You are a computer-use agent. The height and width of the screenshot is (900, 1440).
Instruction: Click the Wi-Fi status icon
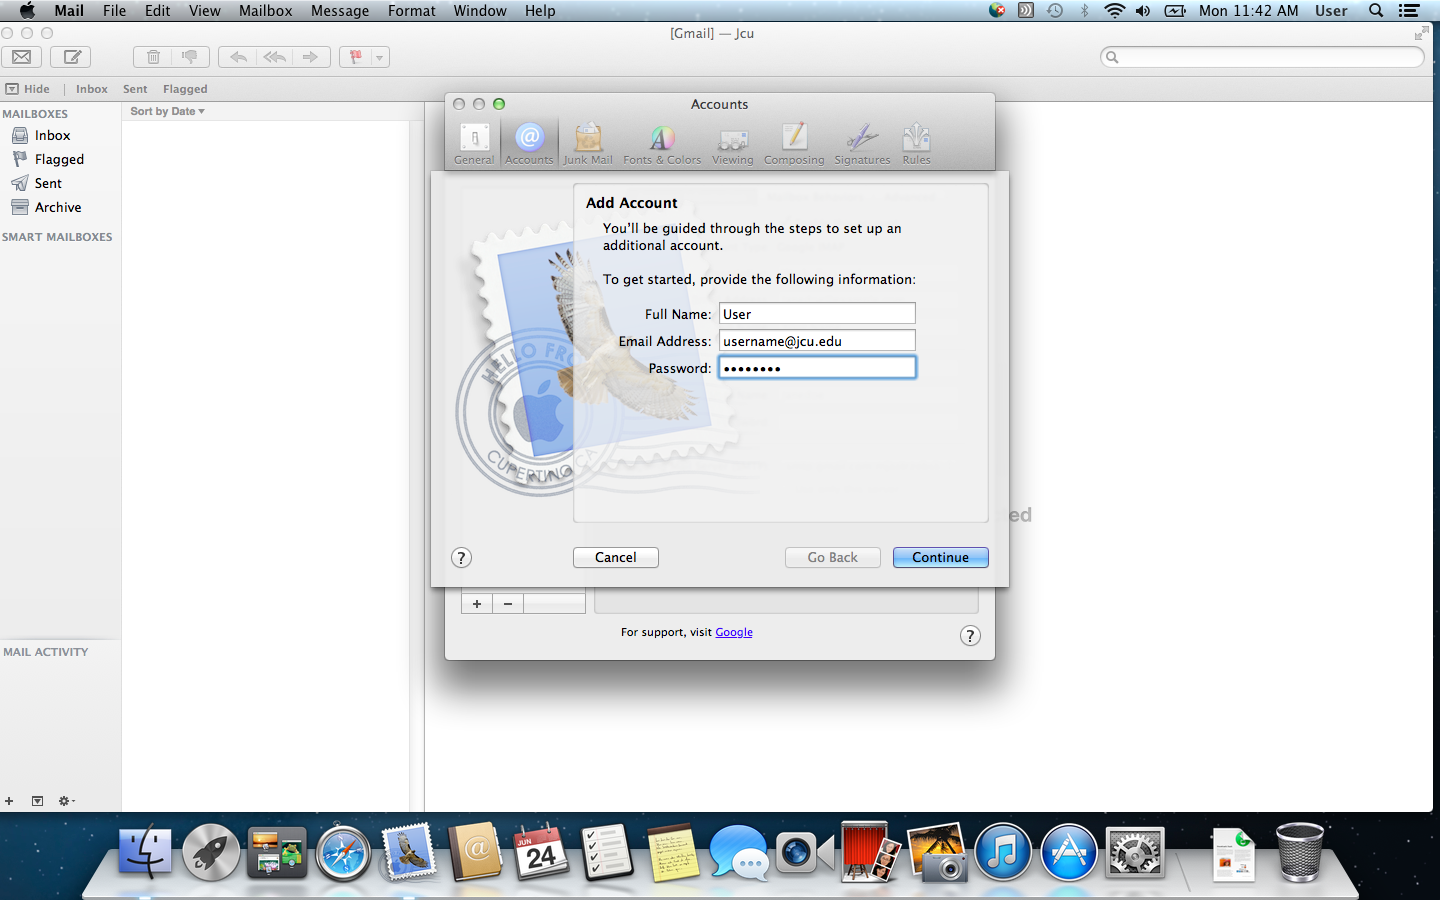click(1114, 11)
